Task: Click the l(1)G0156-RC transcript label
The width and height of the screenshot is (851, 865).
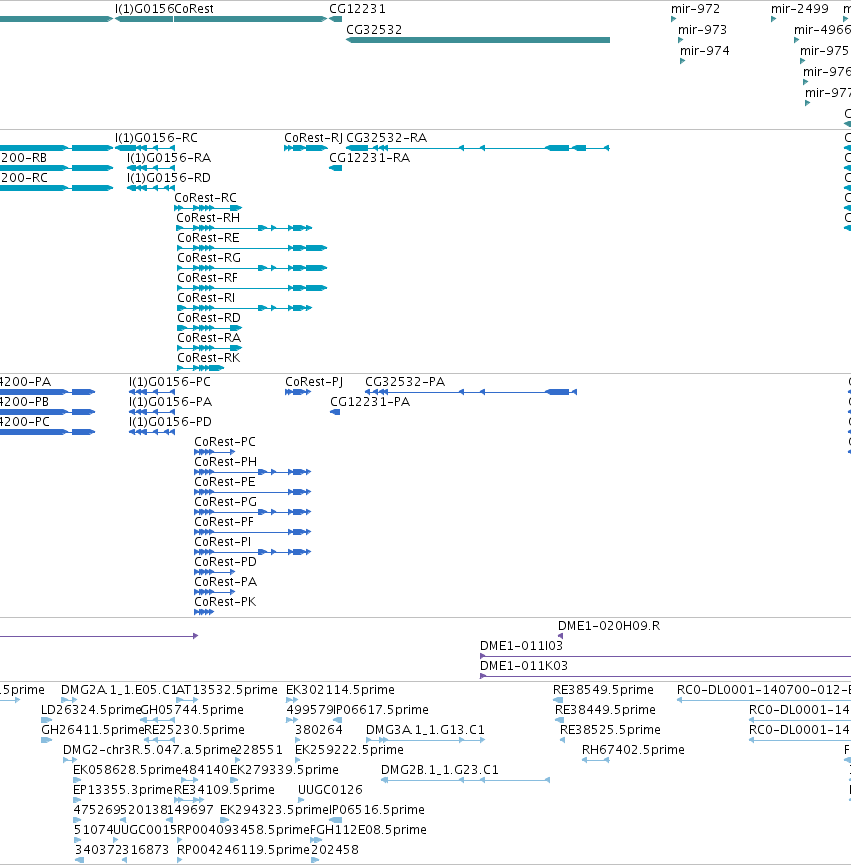Action: 156,138
